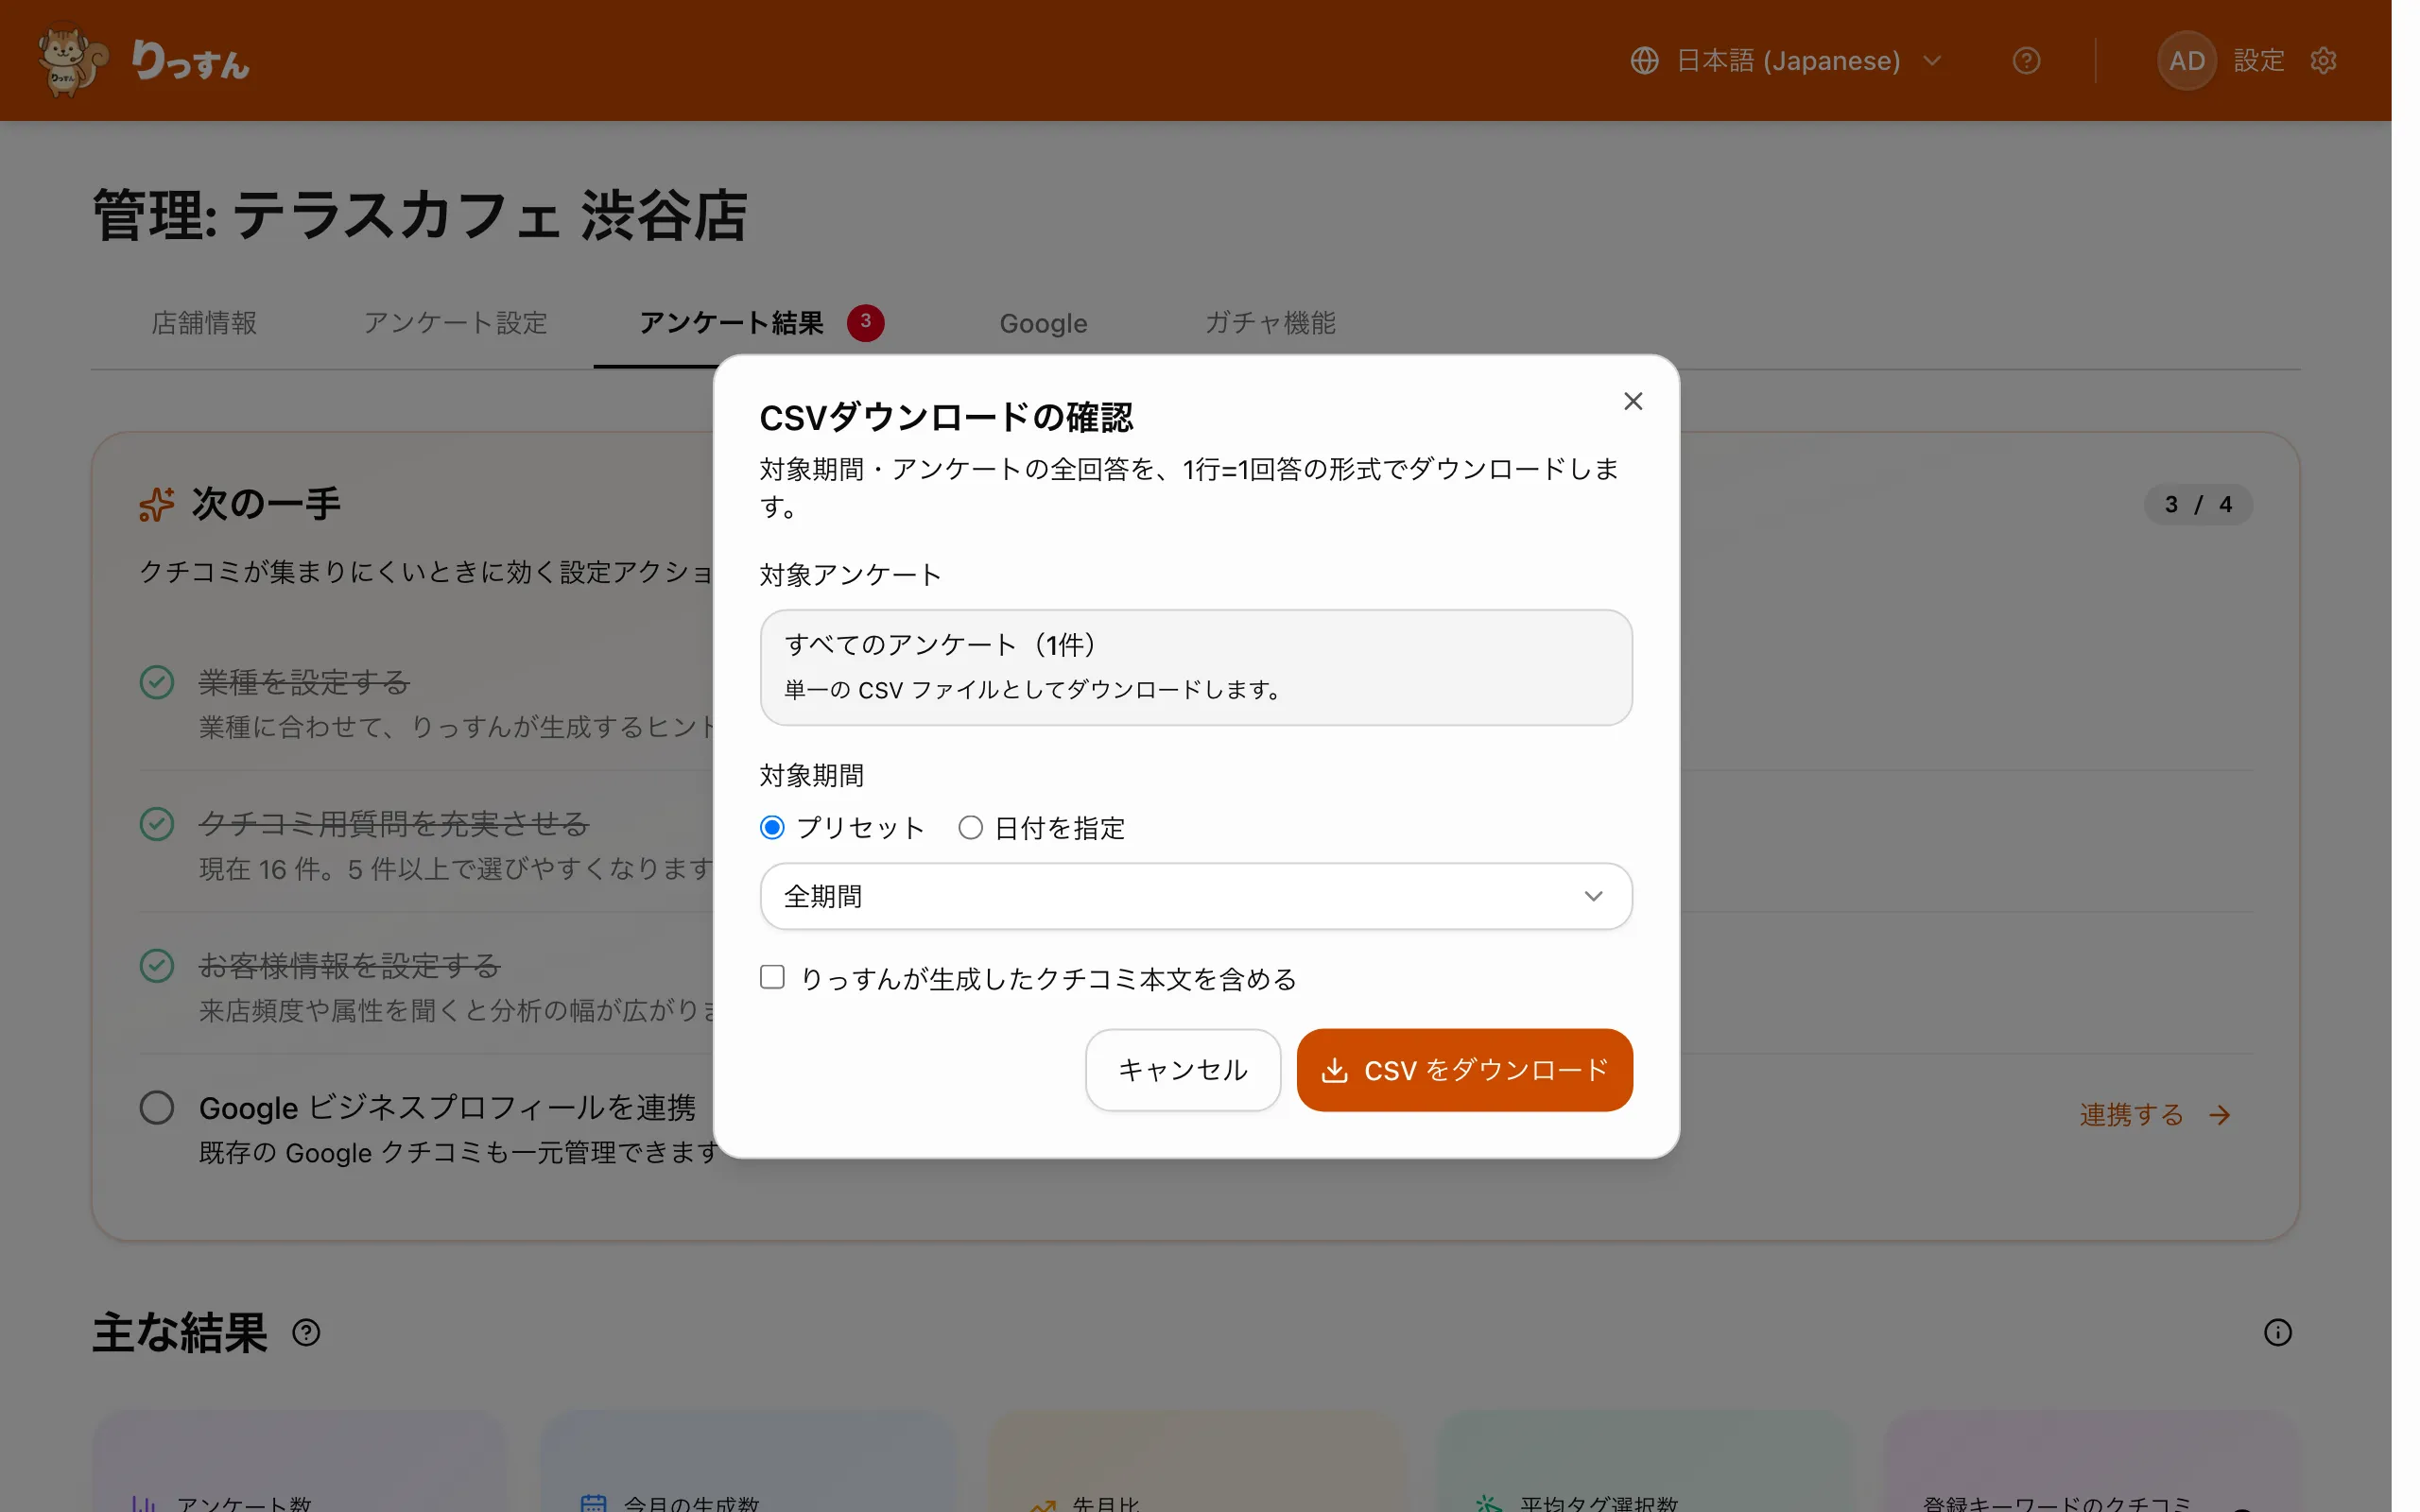Select the プリセット radio button
2420x1512 pixels.
click(x=772, y=828)
